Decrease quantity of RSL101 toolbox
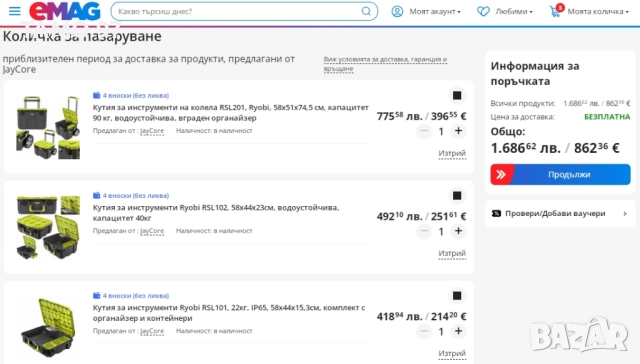This screenshot has width=640, height=364. (424, 331)
